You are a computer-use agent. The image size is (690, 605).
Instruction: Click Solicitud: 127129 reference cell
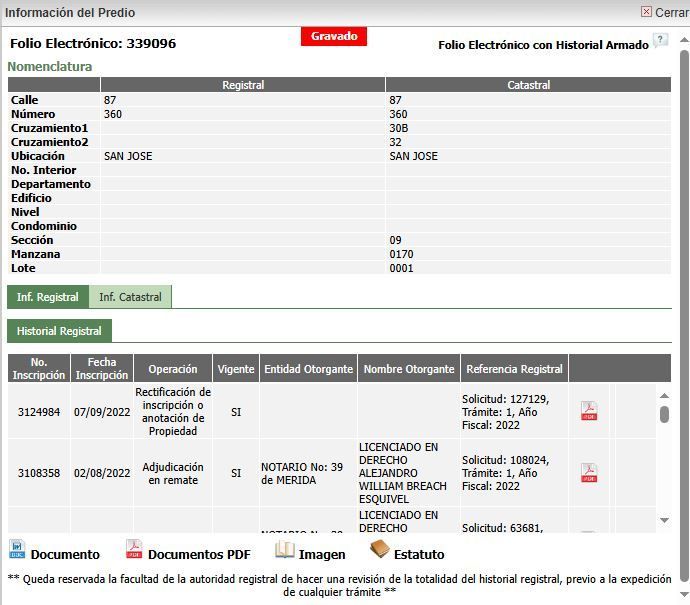point(514,412)
